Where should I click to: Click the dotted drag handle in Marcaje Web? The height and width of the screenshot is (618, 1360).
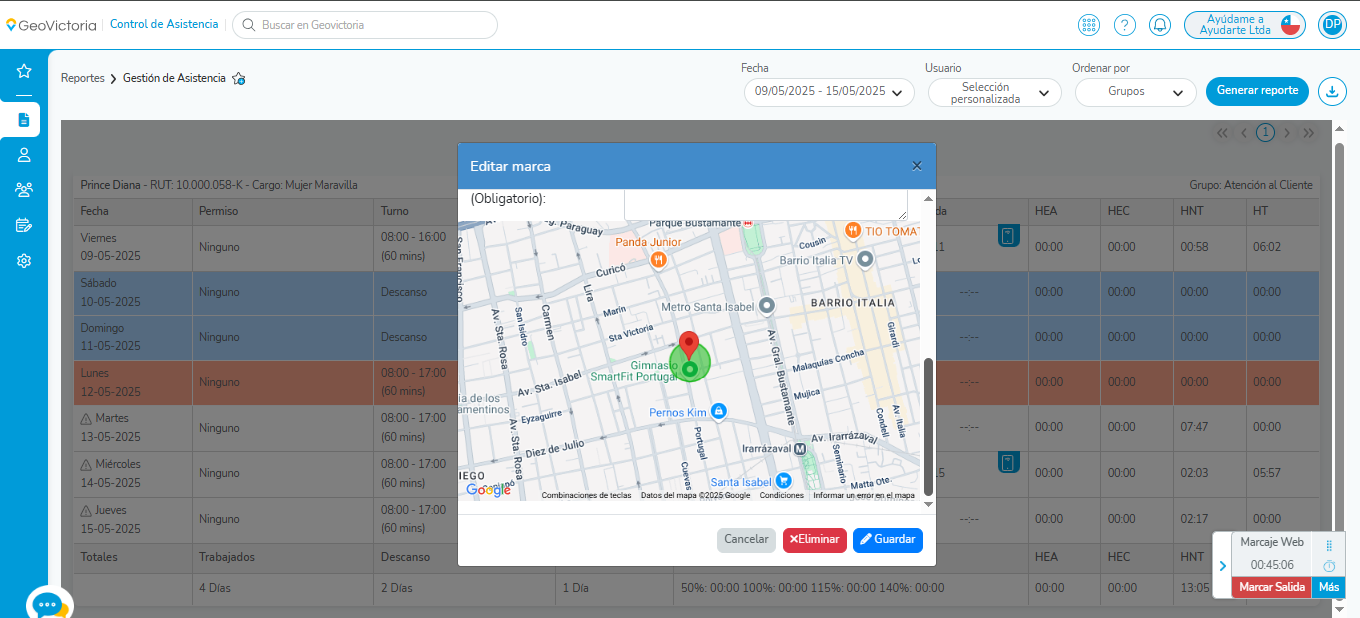coord(1329,546)
